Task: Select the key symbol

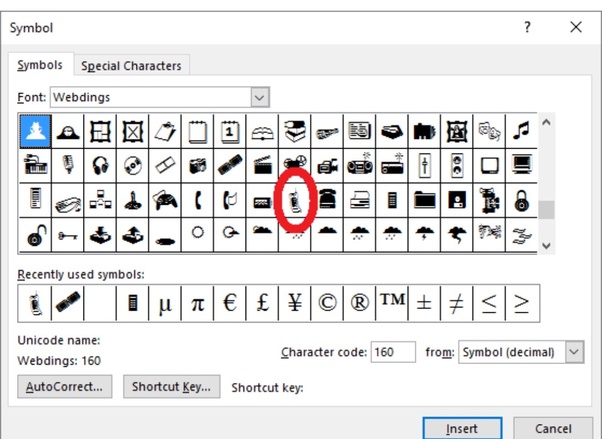Action: (68, 234)
